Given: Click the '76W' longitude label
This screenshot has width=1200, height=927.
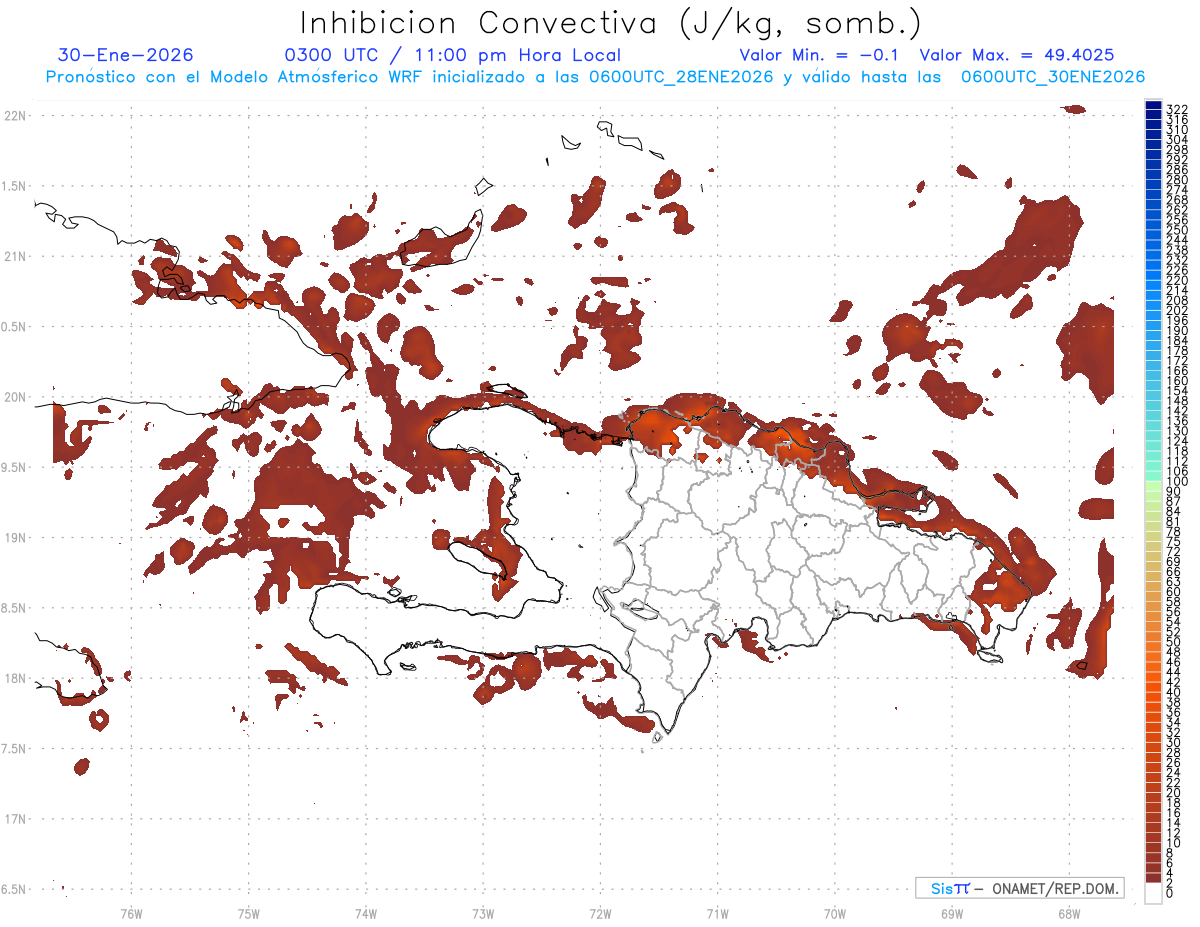Looking at the screenshot, I should tap(131, 913).
